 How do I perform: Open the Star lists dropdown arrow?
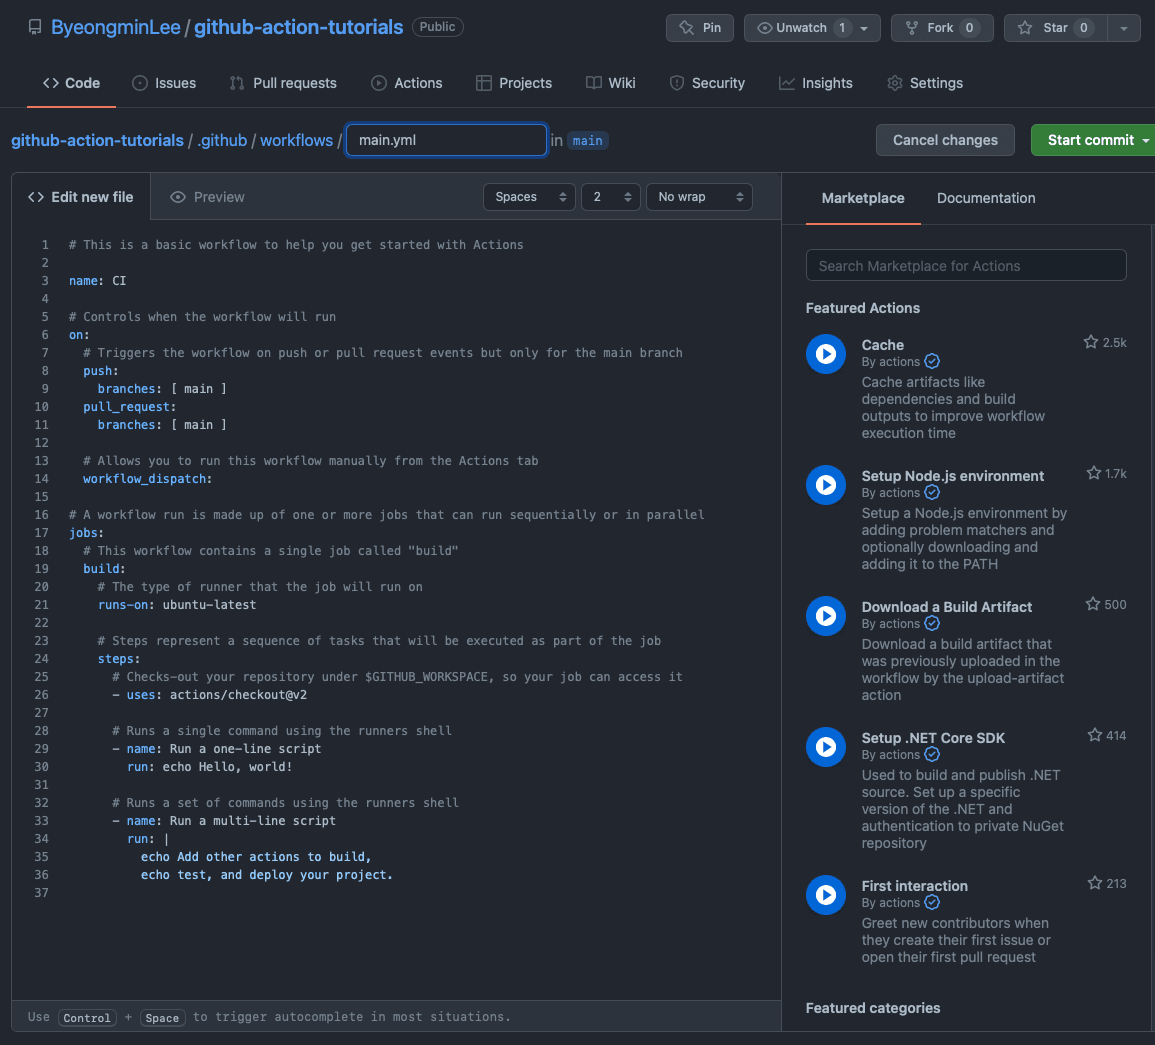1124,28
